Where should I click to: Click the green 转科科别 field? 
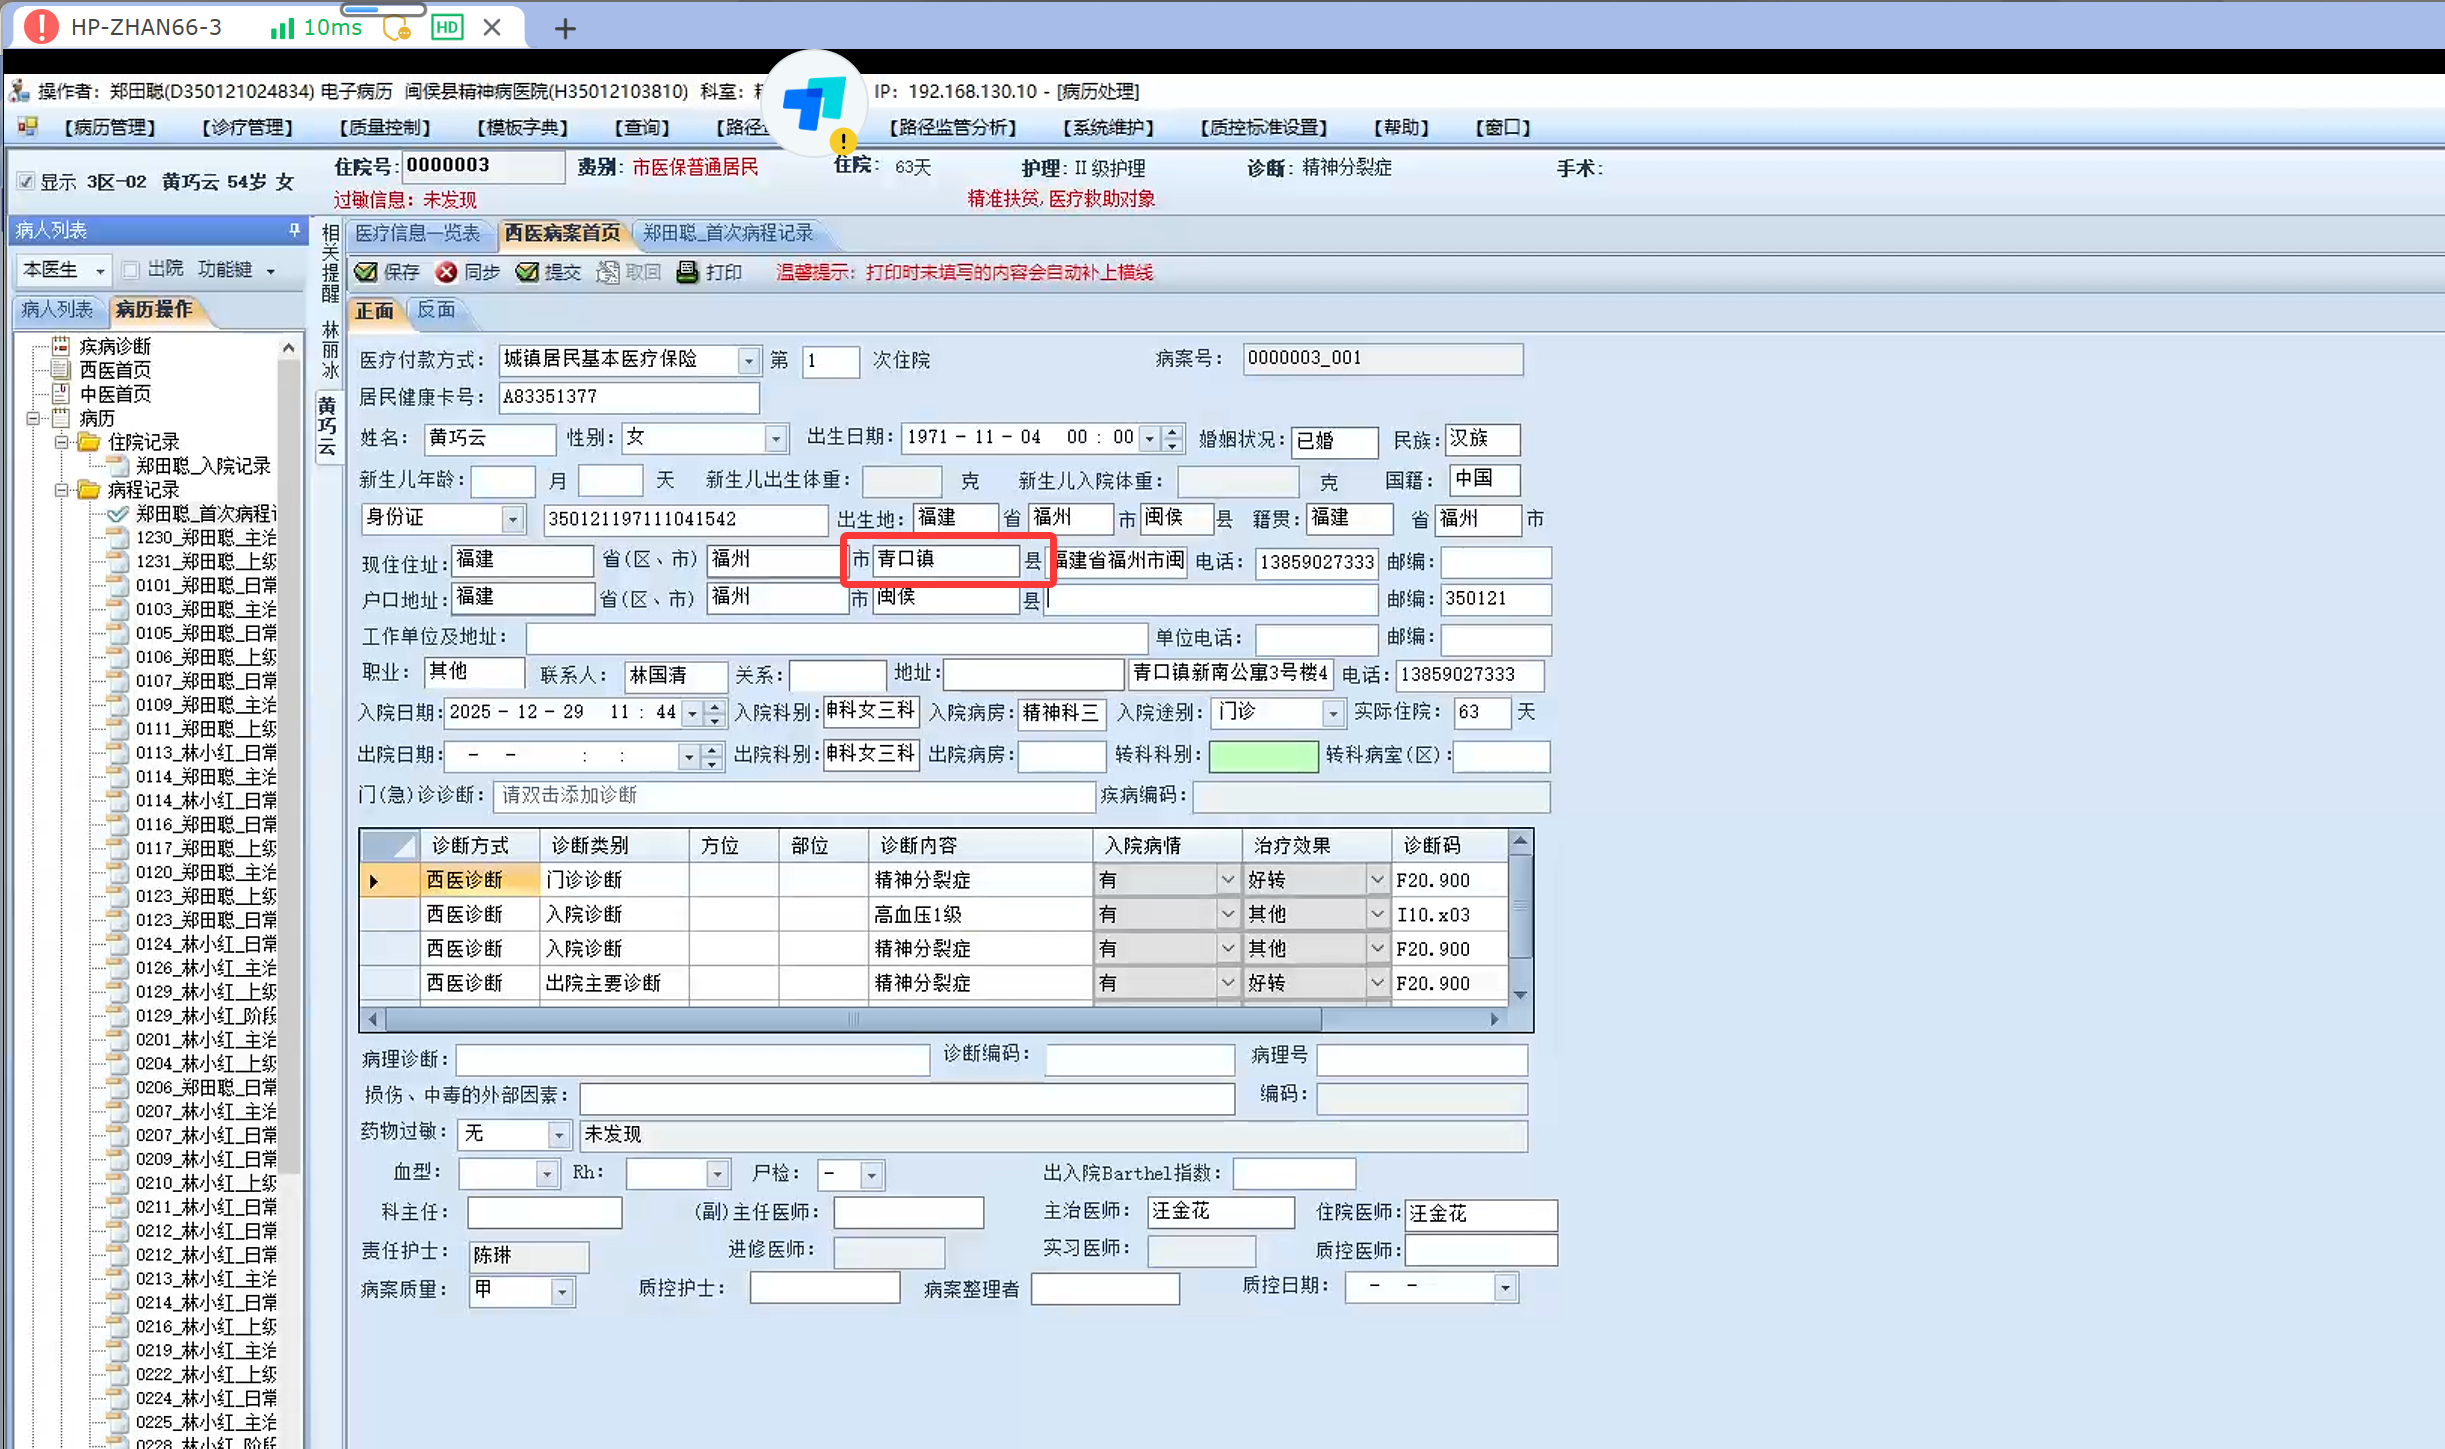click(1262, 756)
